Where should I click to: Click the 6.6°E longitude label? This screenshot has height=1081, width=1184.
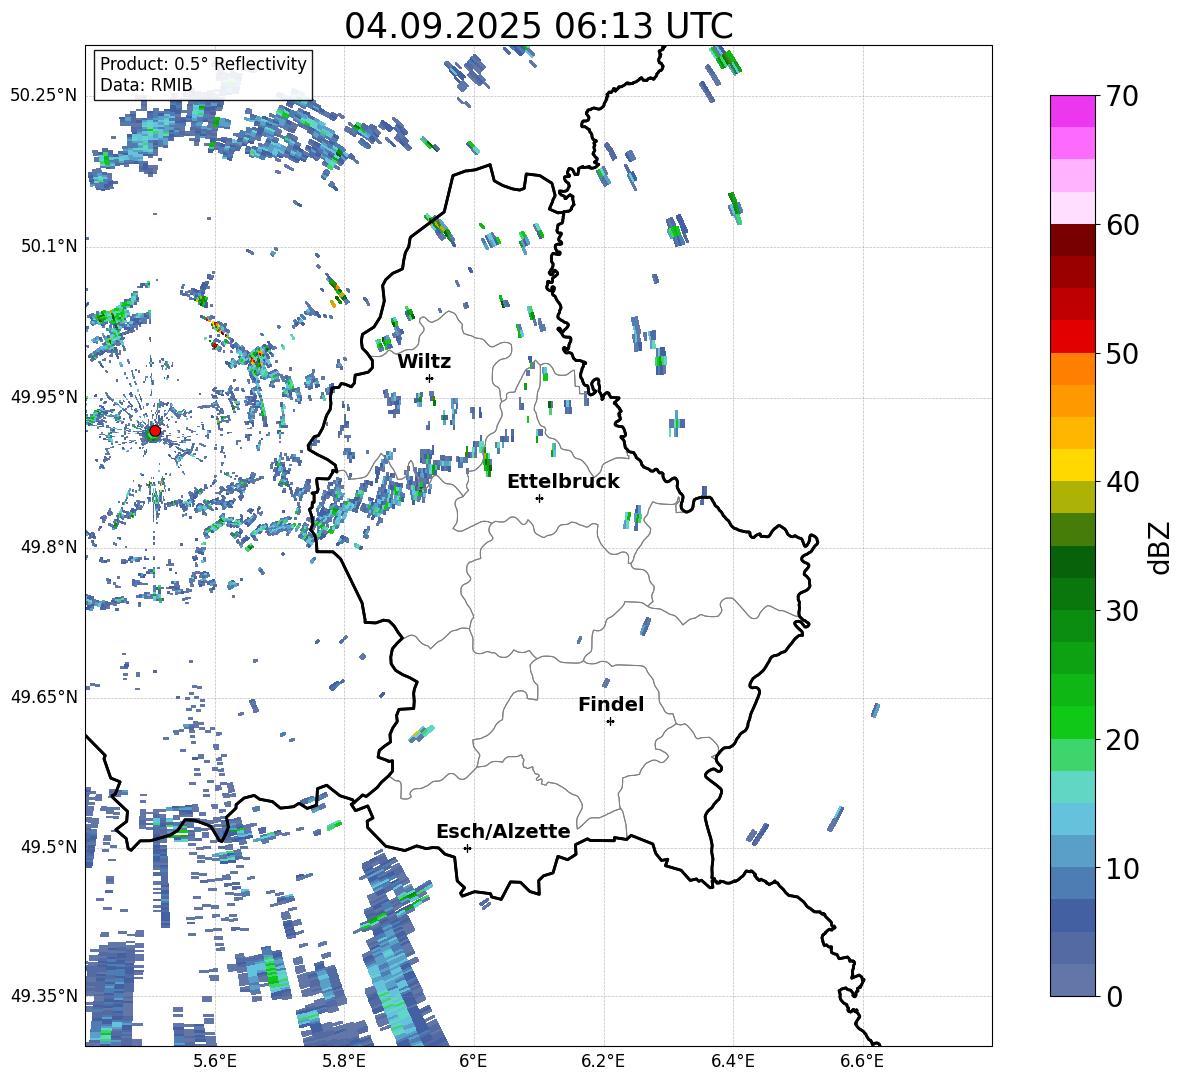pyautogui.click(x=862, y=1061)
